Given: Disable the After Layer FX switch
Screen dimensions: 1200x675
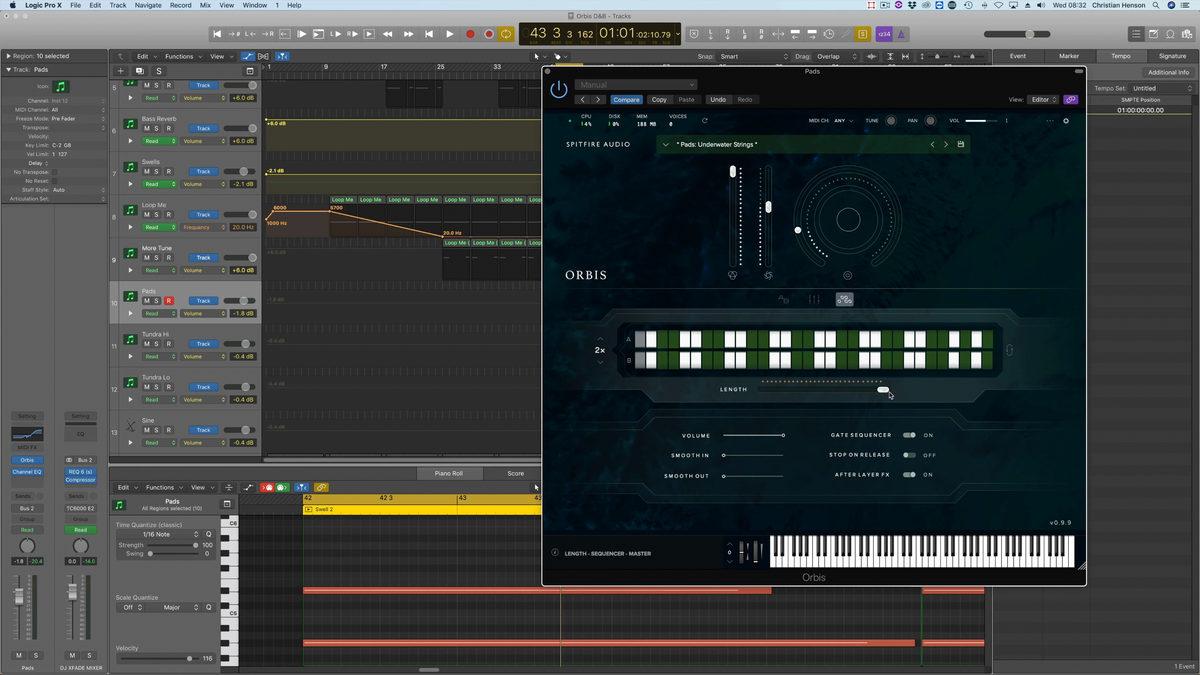Looking at the screenshot, I should (909, 475).
